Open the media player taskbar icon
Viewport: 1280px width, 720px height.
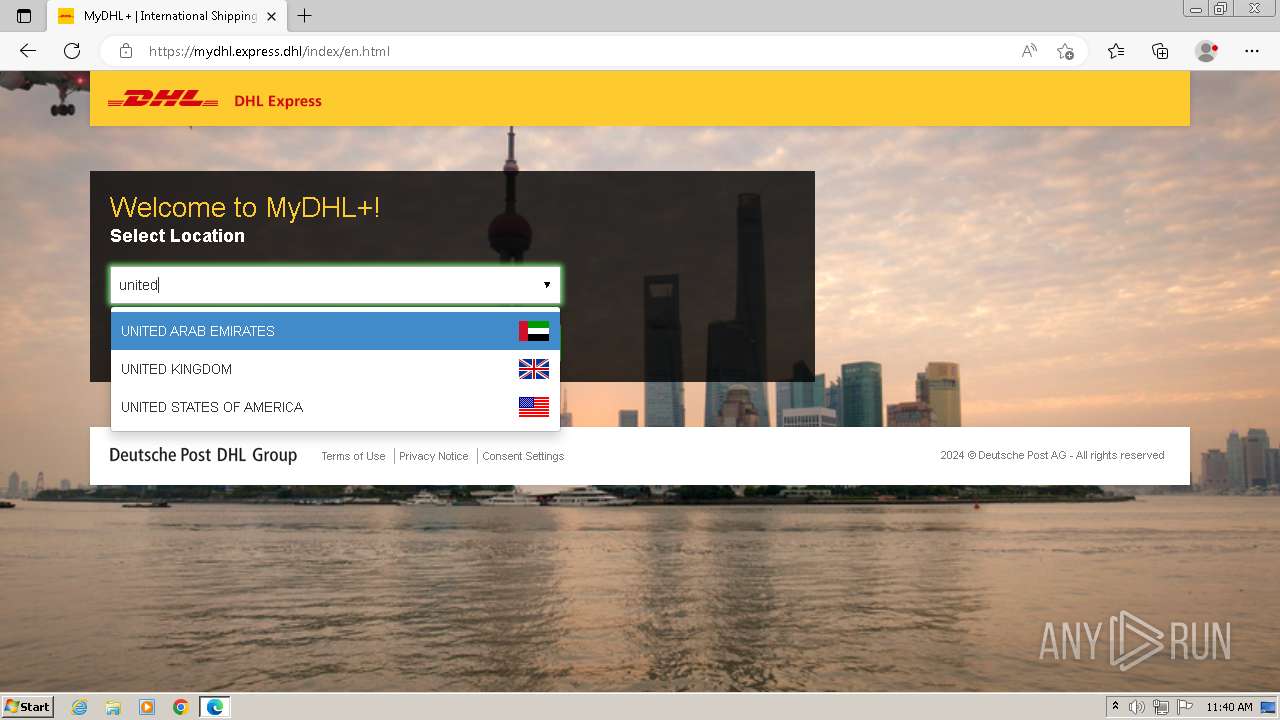147,707
